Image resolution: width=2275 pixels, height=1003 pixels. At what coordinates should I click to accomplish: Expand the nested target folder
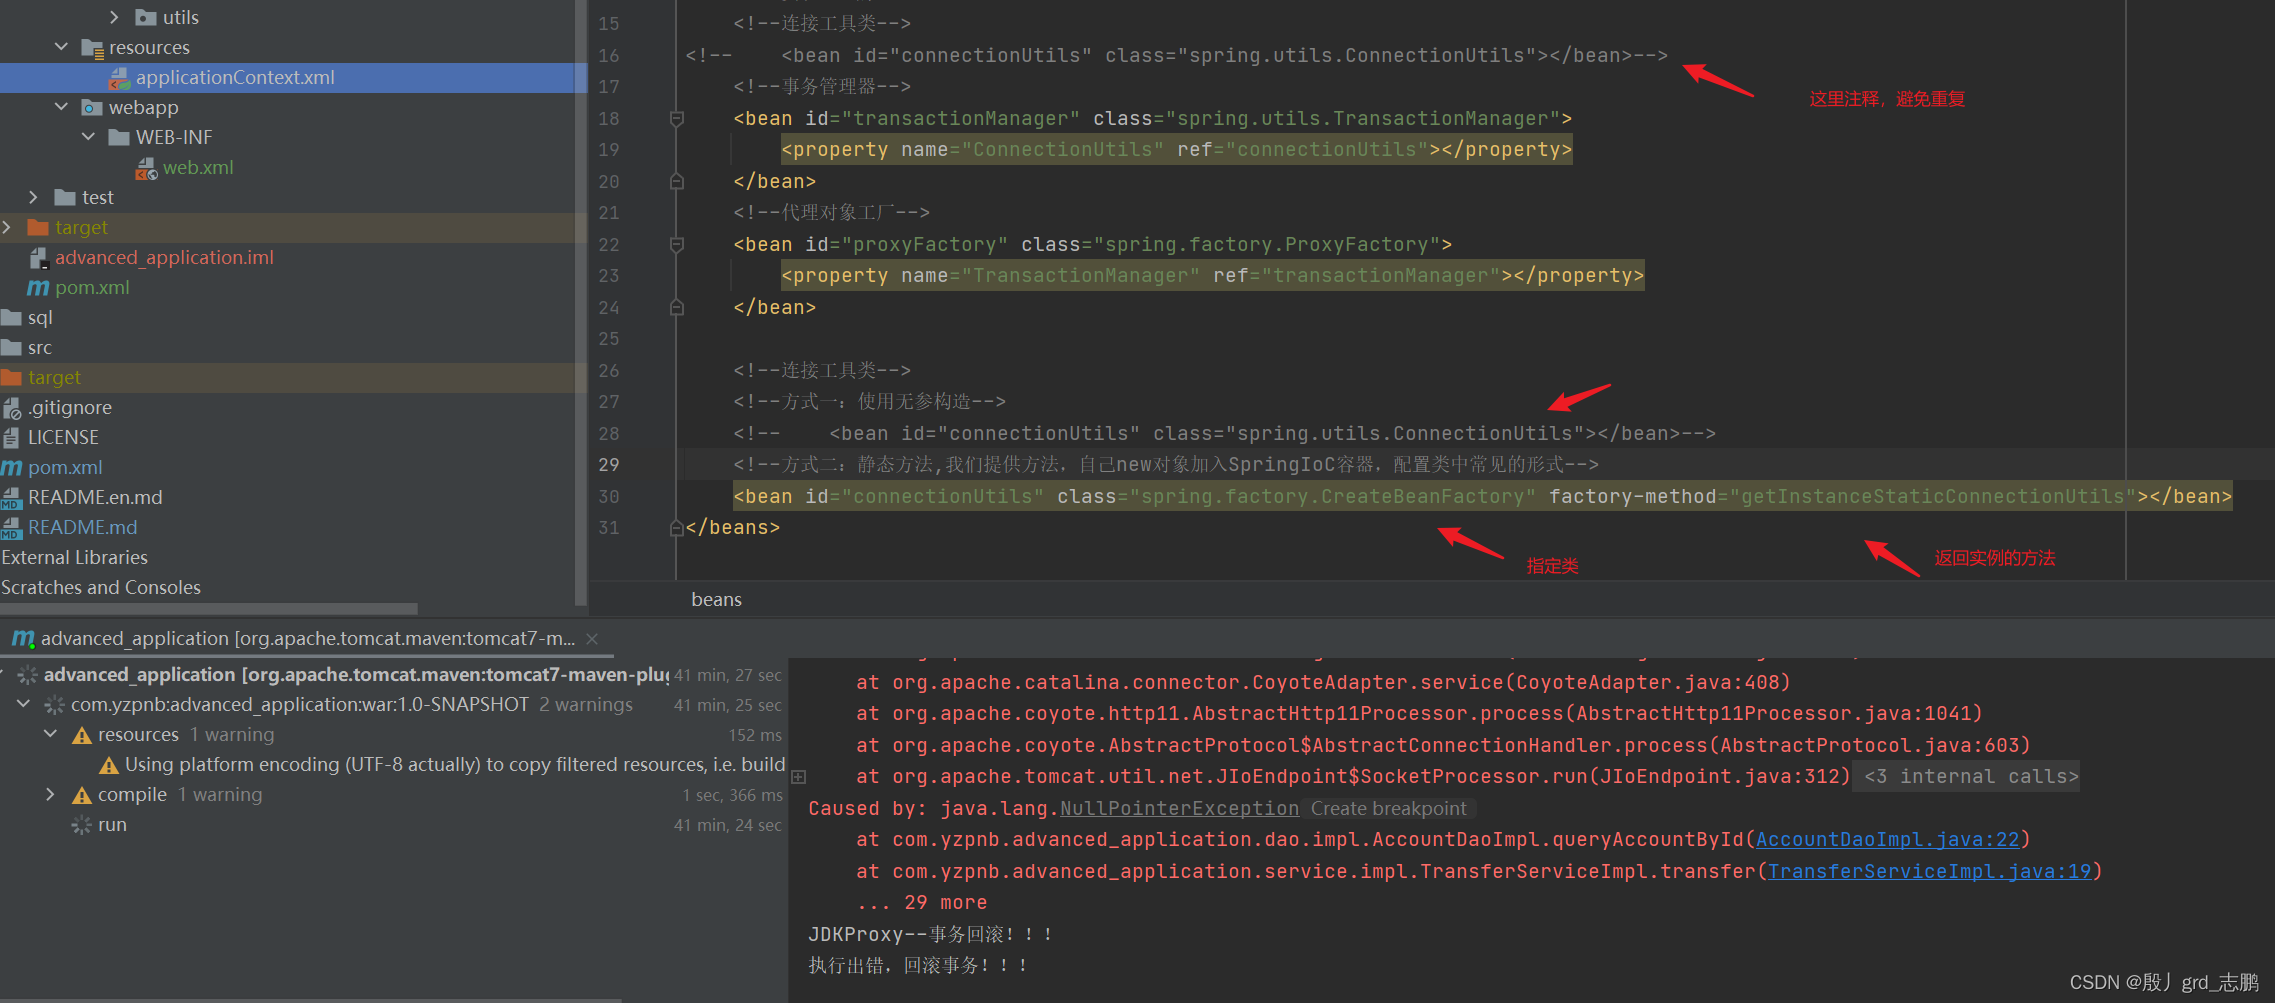pos(7,227)
